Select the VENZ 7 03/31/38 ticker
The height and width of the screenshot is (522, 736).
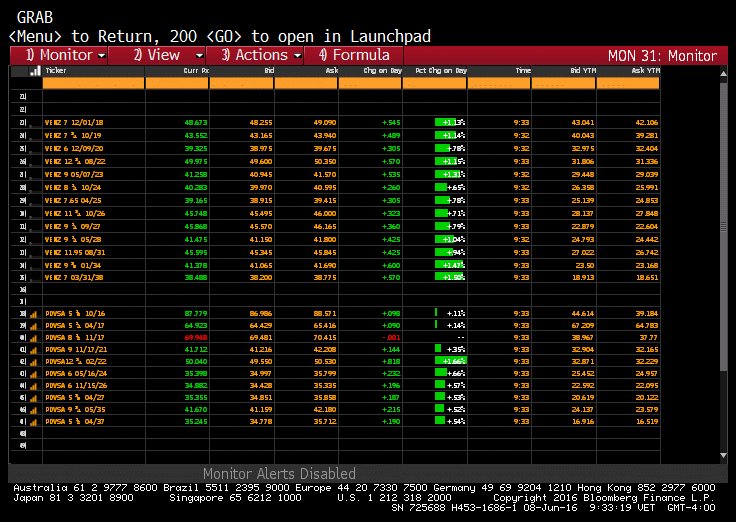[x=74, y=277]
